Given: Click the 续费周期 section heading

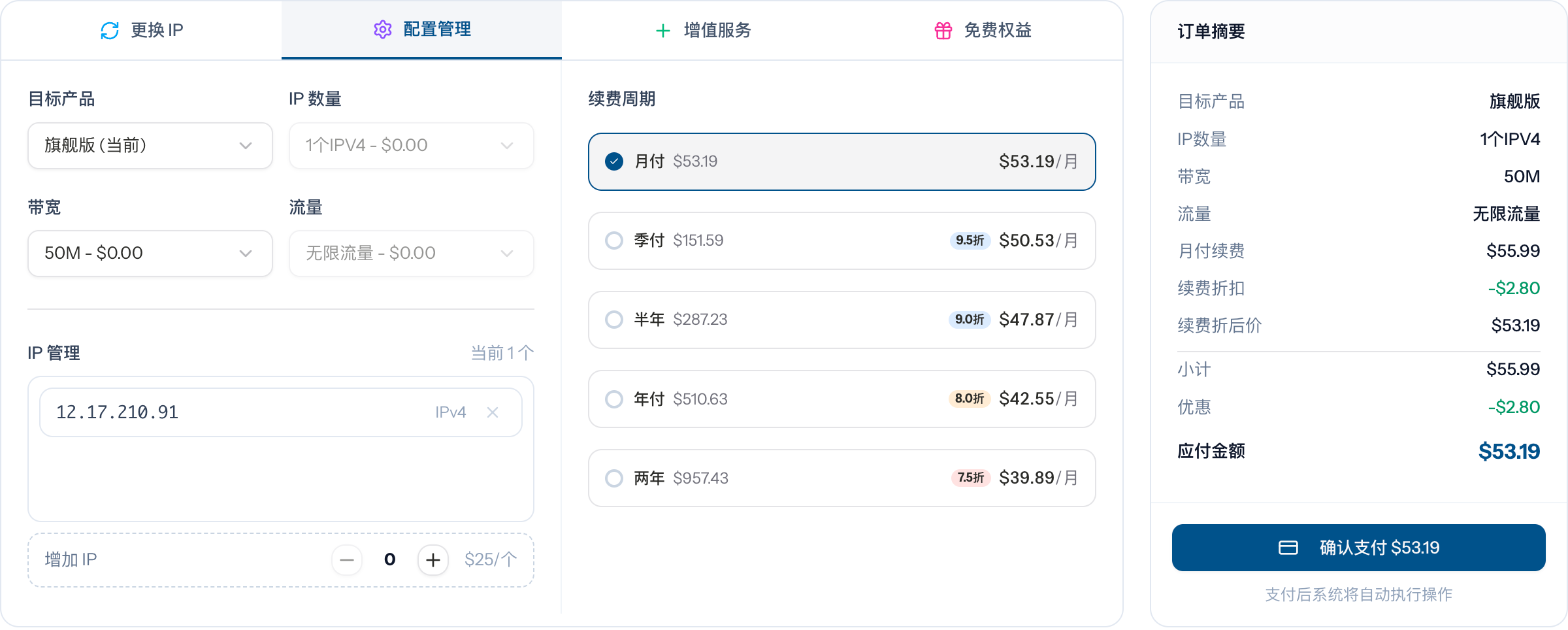Looking at the screenshot, I should point(622,99).
